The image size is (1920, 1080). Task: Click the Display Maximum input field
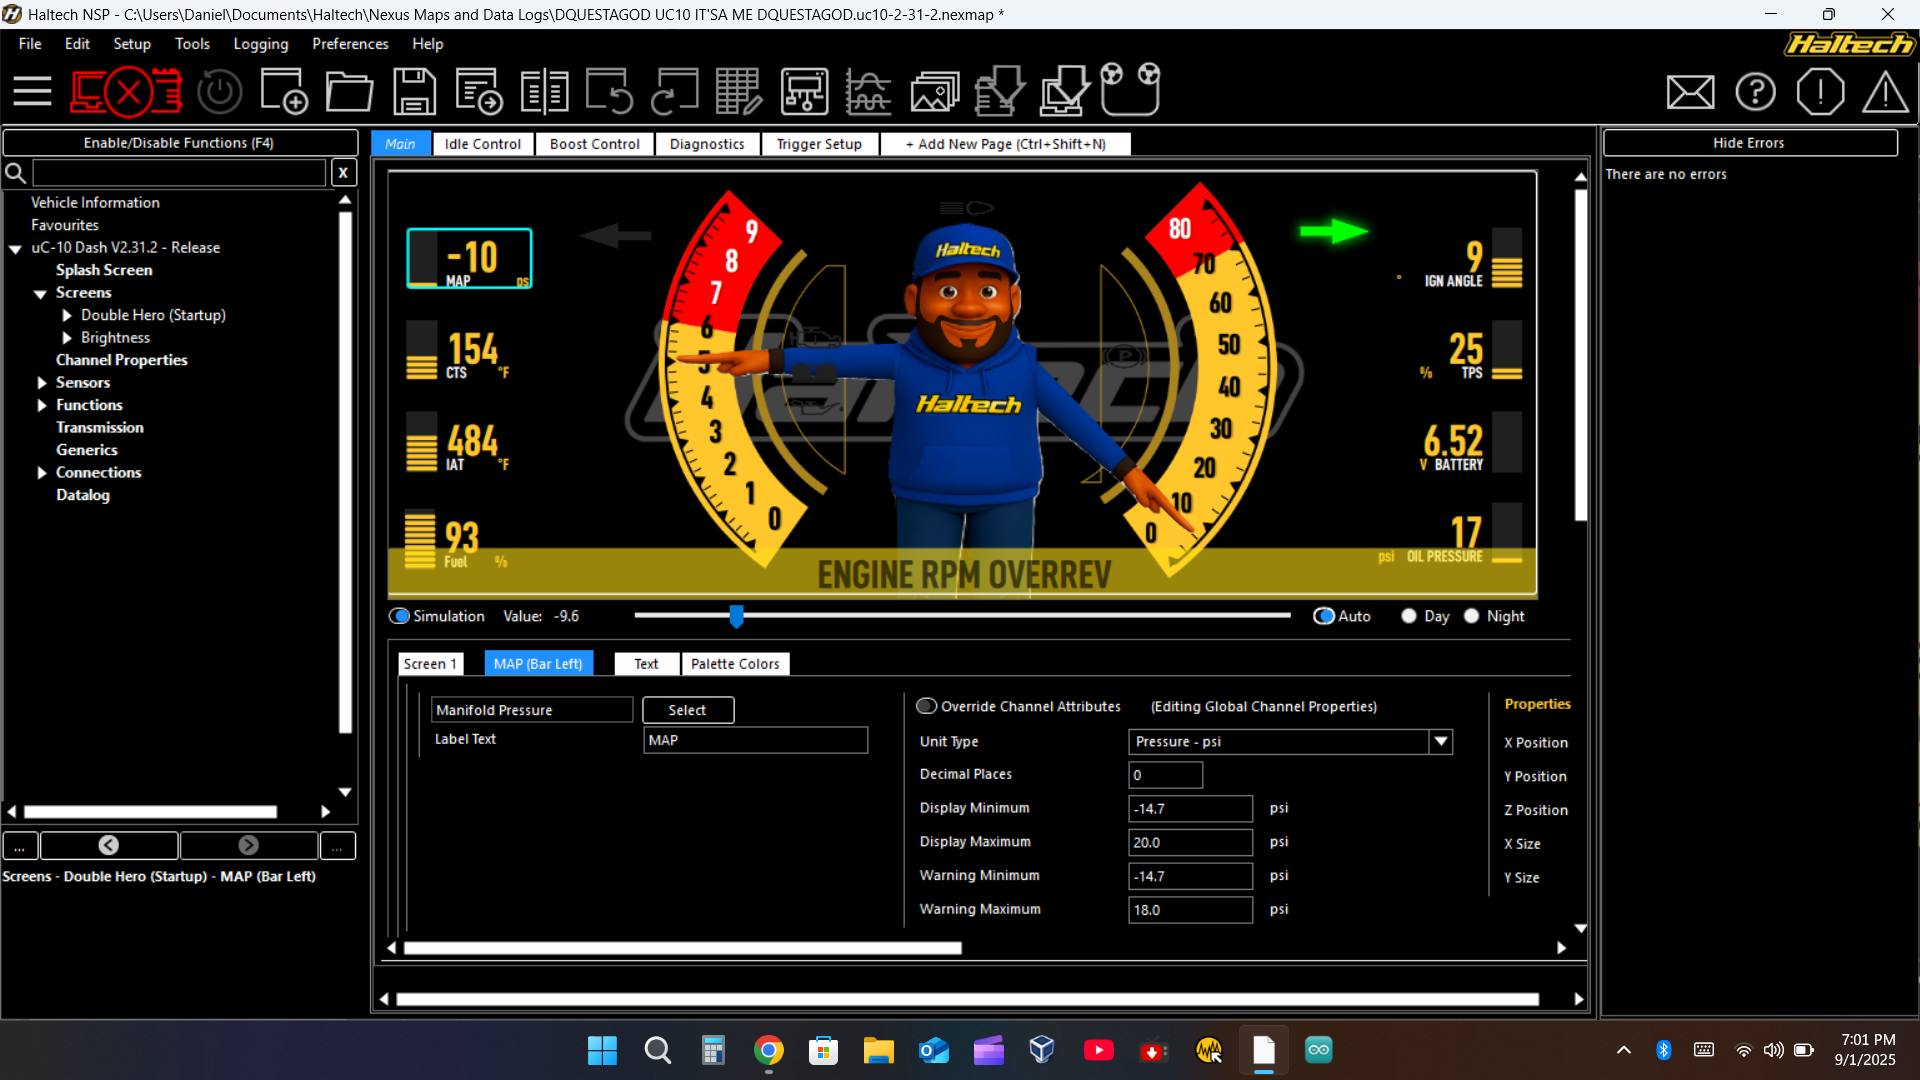click(x=1190, y=842)
